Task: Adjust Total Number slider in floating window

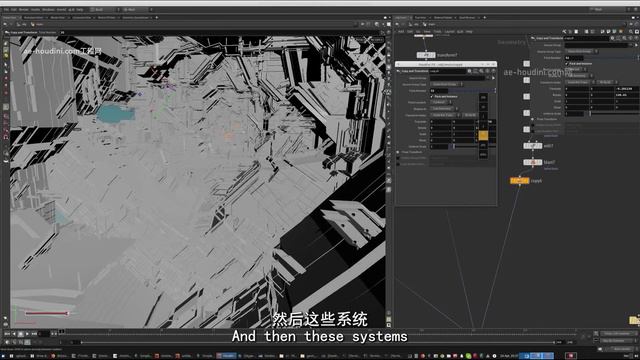Action: pos(472,90)
